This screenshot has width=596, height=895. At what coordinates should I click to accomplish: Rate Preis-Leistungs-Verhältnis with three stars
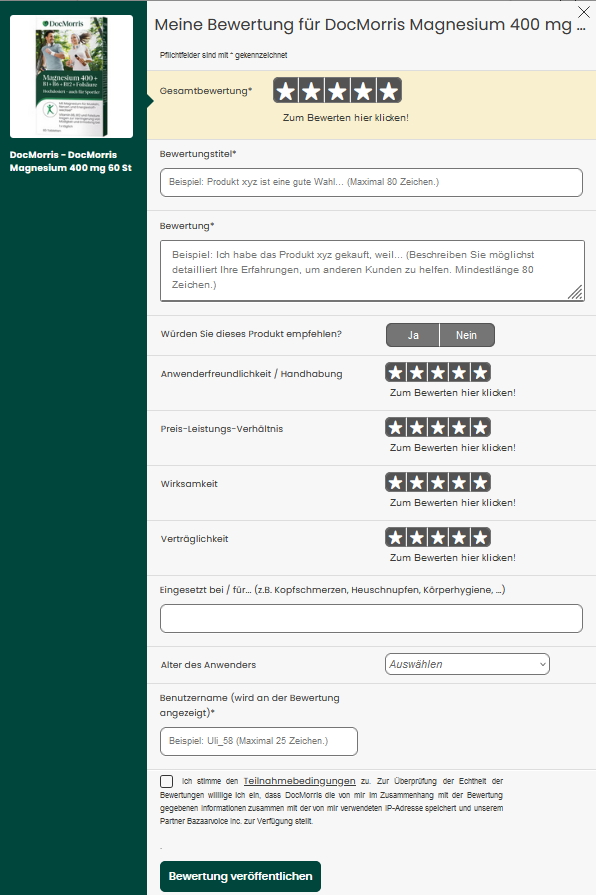(x=438, y=428)
